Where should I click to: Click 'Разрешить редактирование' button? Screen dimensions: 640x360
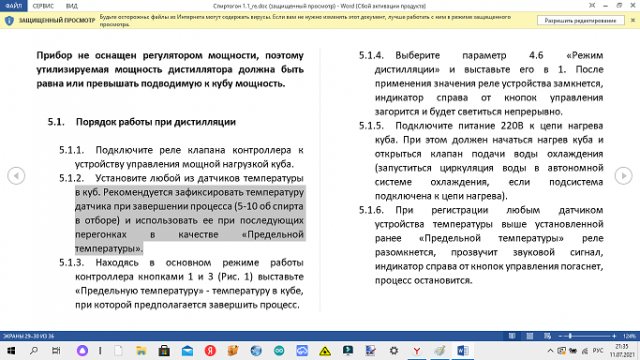point(580,20)
